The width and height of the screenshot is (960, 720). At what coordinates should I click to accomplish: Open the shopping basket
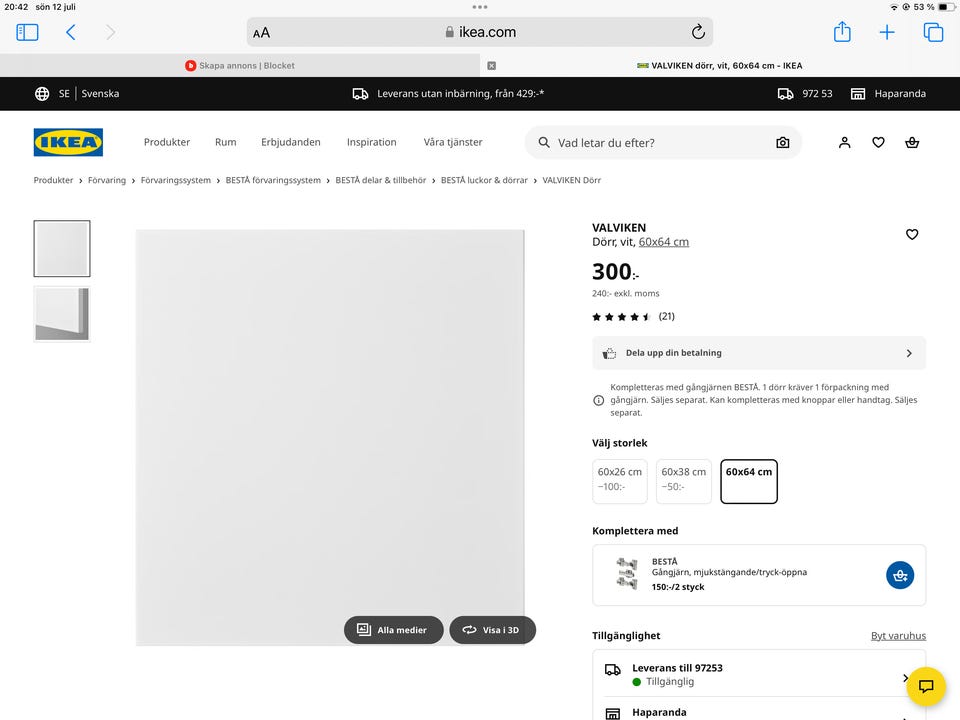pos(912,143)
